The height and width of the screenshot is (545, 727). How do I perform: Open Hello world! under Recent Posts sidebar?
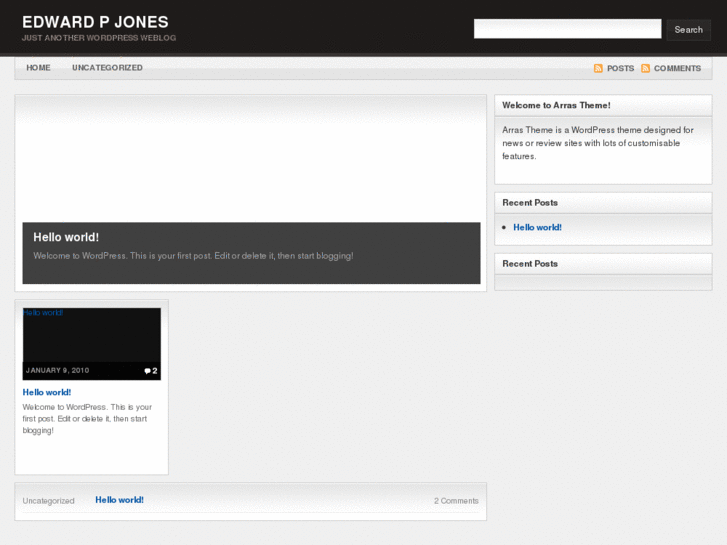537,227
